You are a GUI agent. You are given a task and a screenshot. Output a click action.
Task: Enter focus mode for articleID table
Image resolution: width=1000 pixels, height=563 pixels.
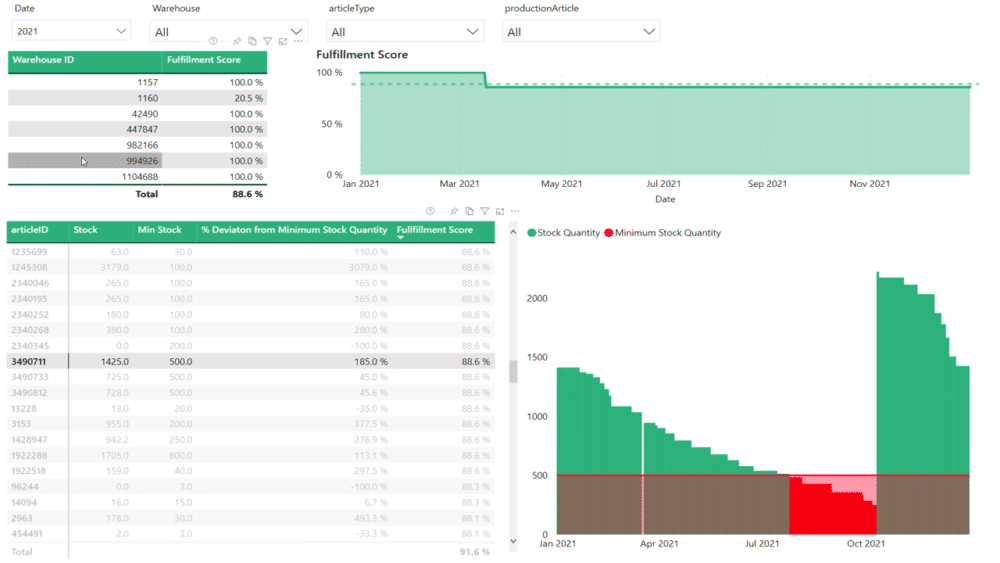[x=500, y=211]
